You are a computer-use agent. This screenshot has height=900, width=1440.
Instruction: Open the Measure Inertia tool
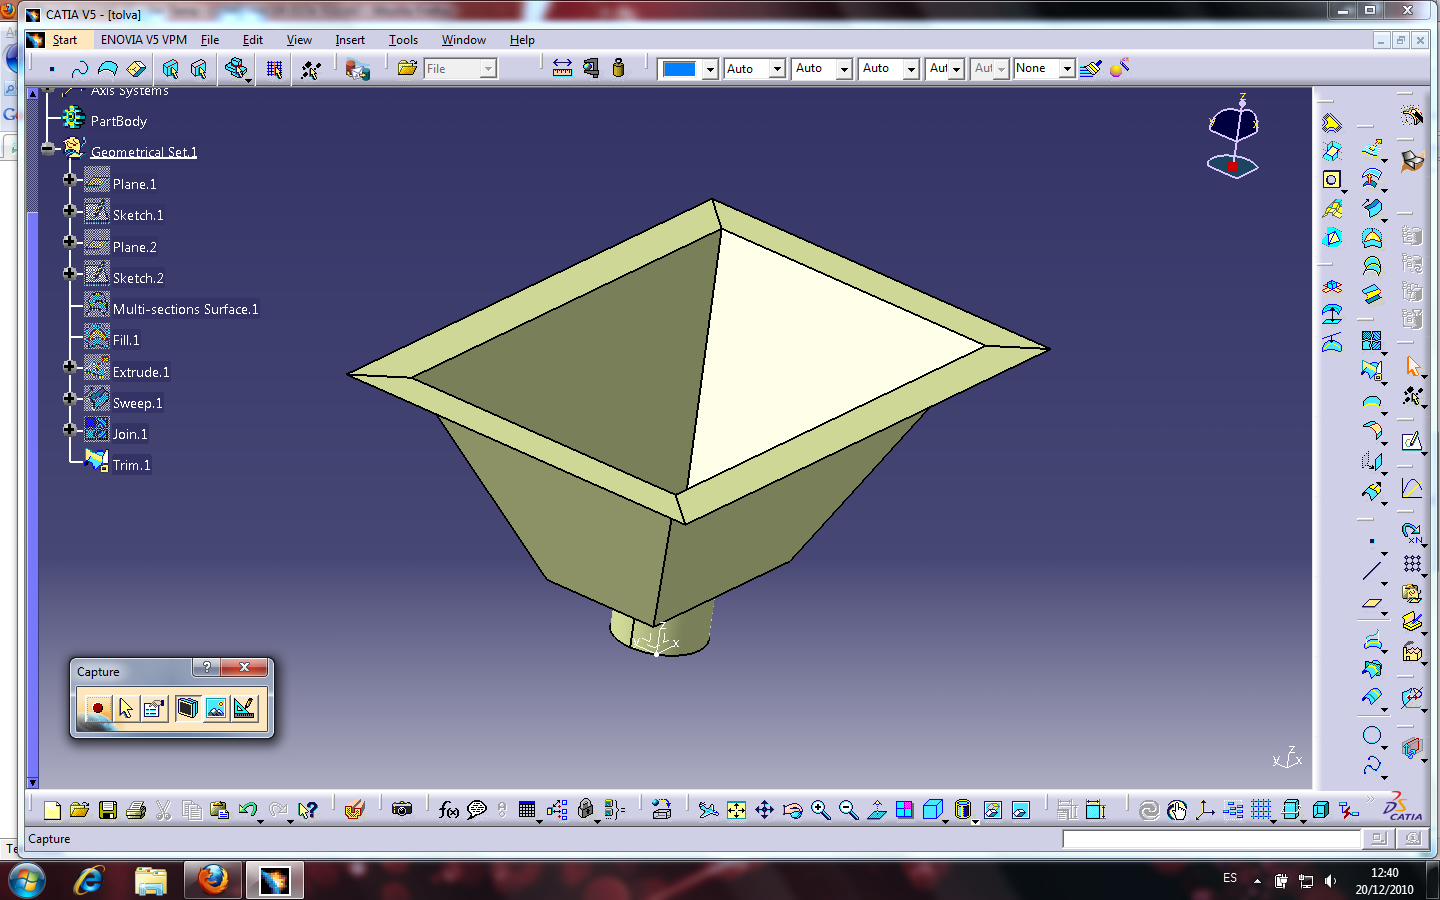pos(618,68)
